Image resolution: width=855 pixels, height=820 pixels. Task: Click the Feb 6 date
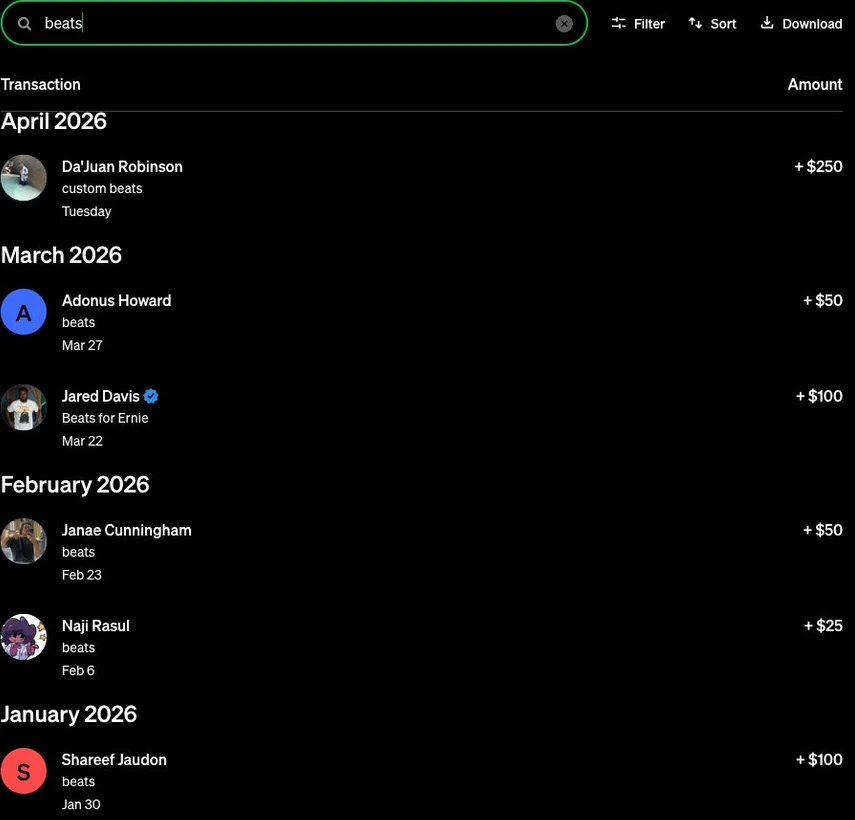[x=78, y=671]
